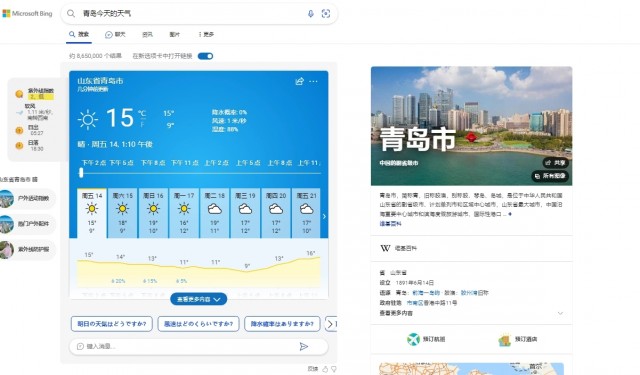Share the weather card via share icon
The height and width of the screenshot is (375, 640).
(x=300, y=81)
